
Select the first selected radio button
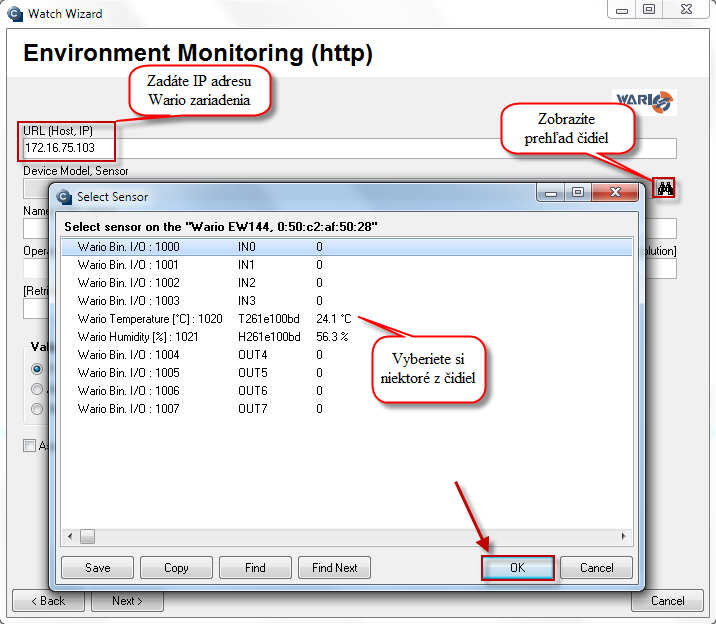pyautogui.click(x=37, y=368)
